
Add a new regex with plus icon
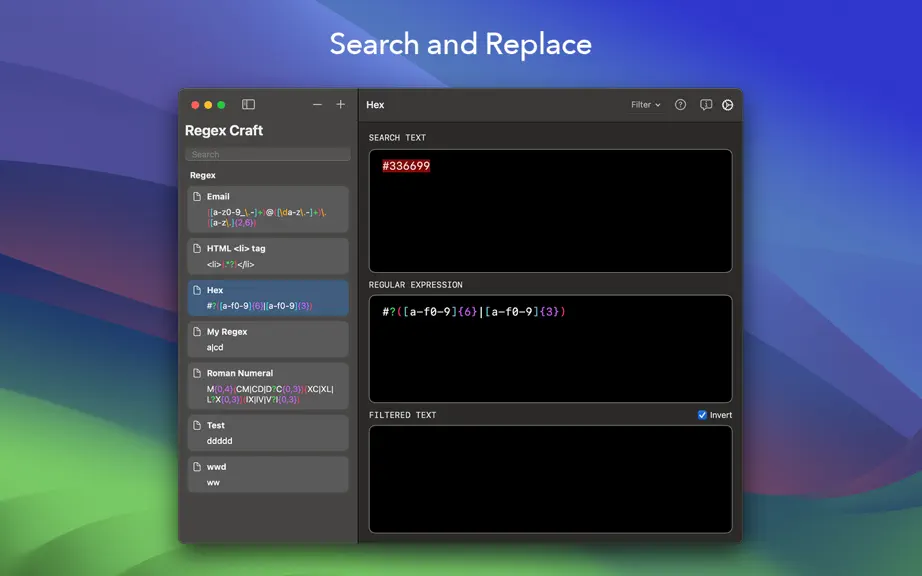340,104
